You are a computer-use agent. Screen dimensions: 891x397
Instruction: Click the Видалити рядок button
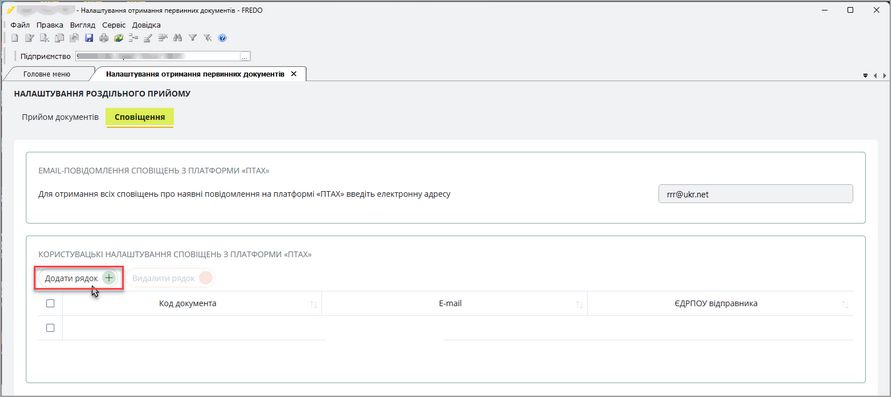170,278
